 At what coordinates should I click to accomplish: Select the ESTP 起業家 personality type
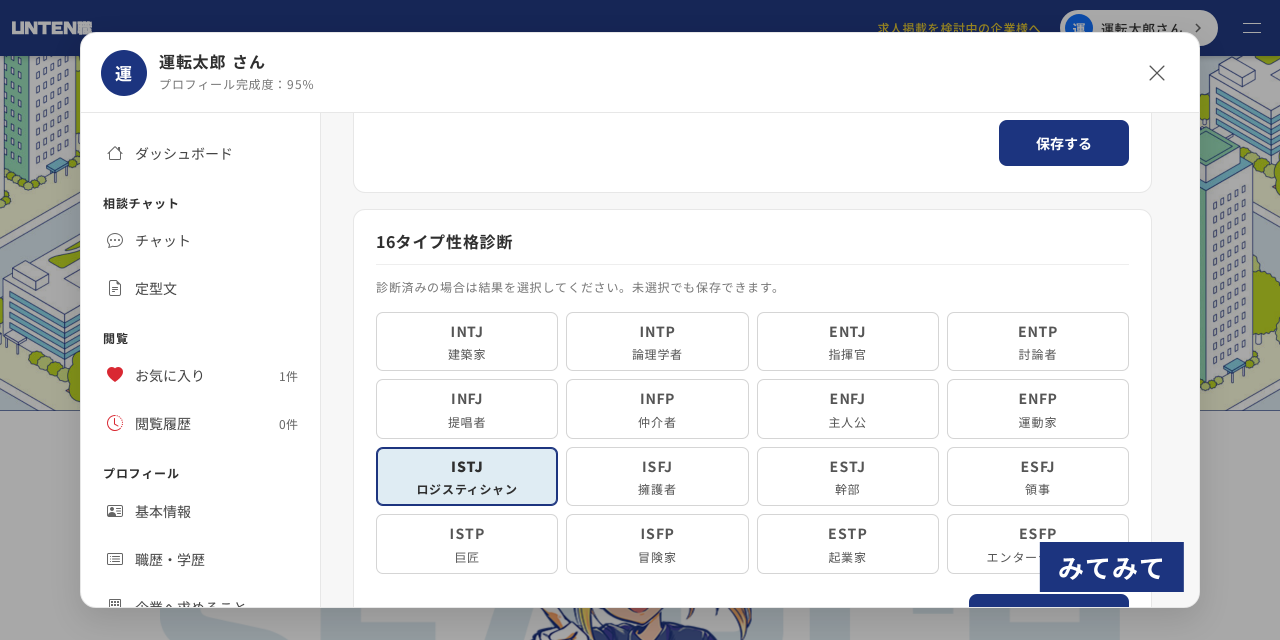click(848, 544)
